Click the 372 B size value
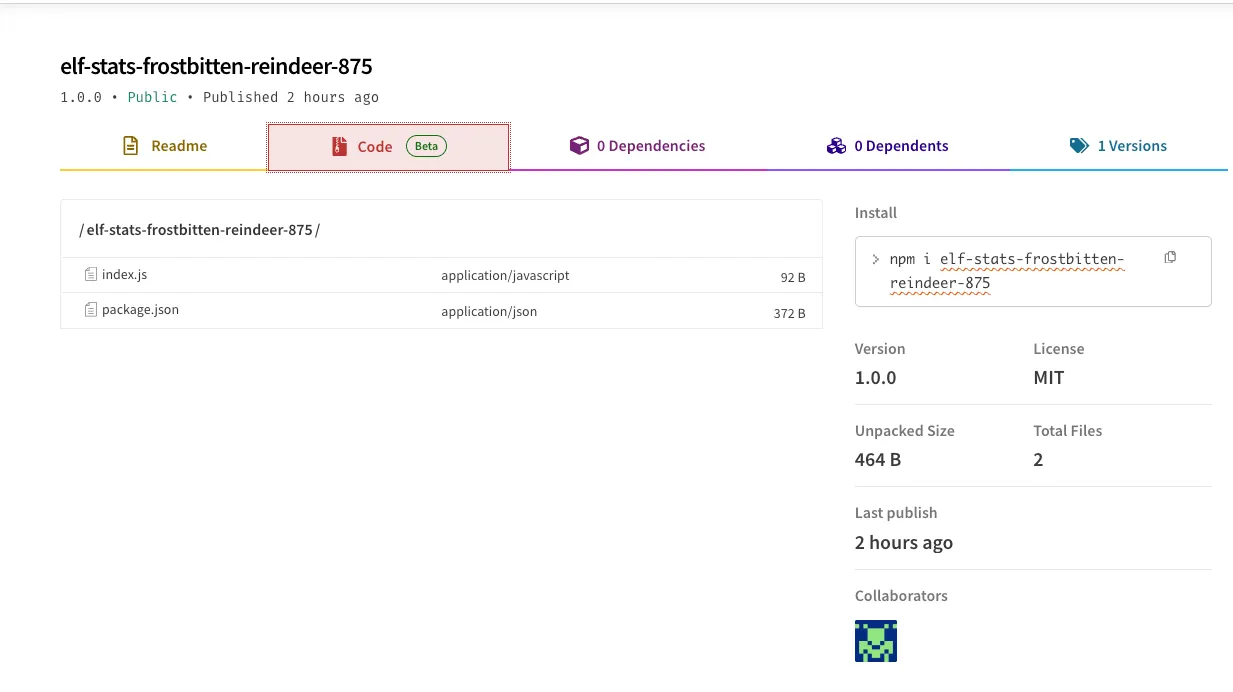 [789, 313]
